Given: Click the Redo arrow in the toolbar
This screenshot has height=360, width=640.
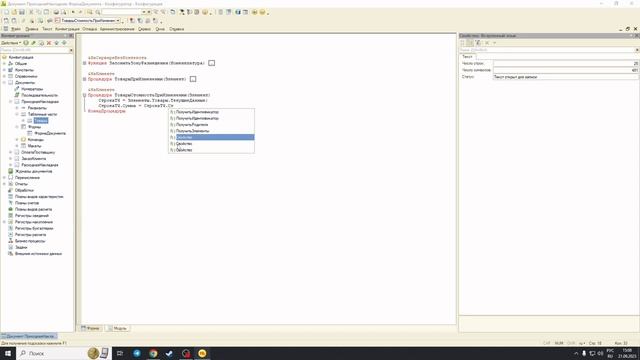Looking at the screenshot, I should (x=80, y=12).
